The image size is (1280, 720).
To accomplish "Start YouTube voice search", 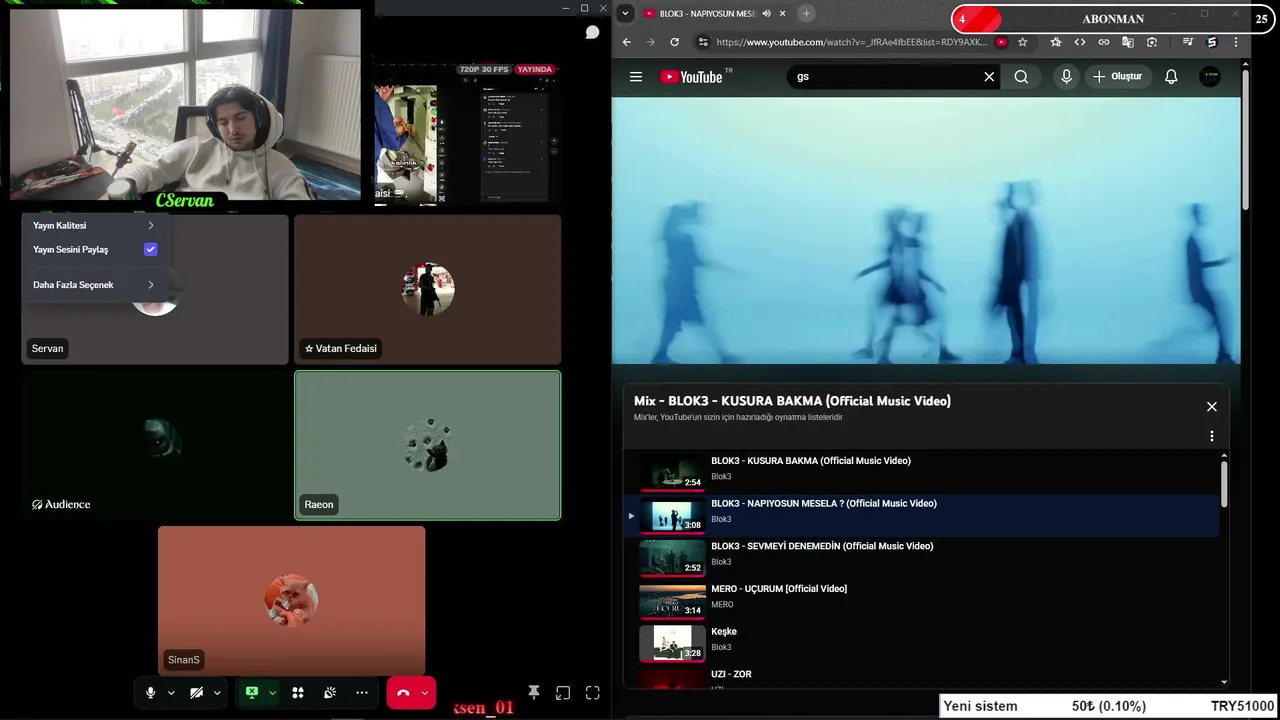I will (1066, 77).
